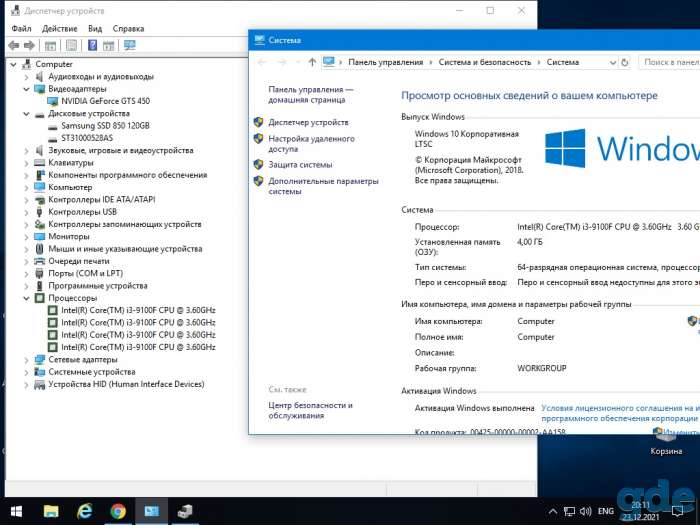Open Internet Explorer from taskbar

pyautogui.click(x=84, y=511)
